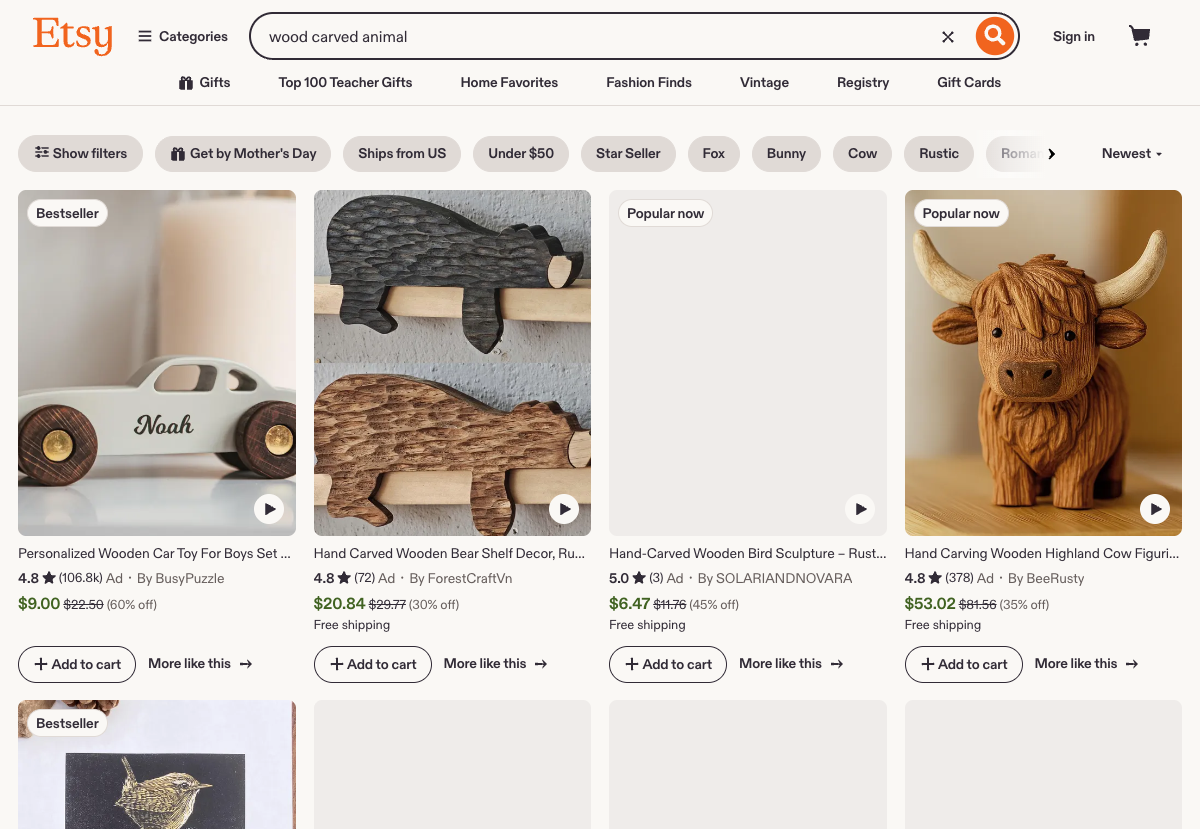This screenshot has height=829, width=1200.
Task: Add the Highland Cow figurine to cart
Action: (x=963, y=664)
